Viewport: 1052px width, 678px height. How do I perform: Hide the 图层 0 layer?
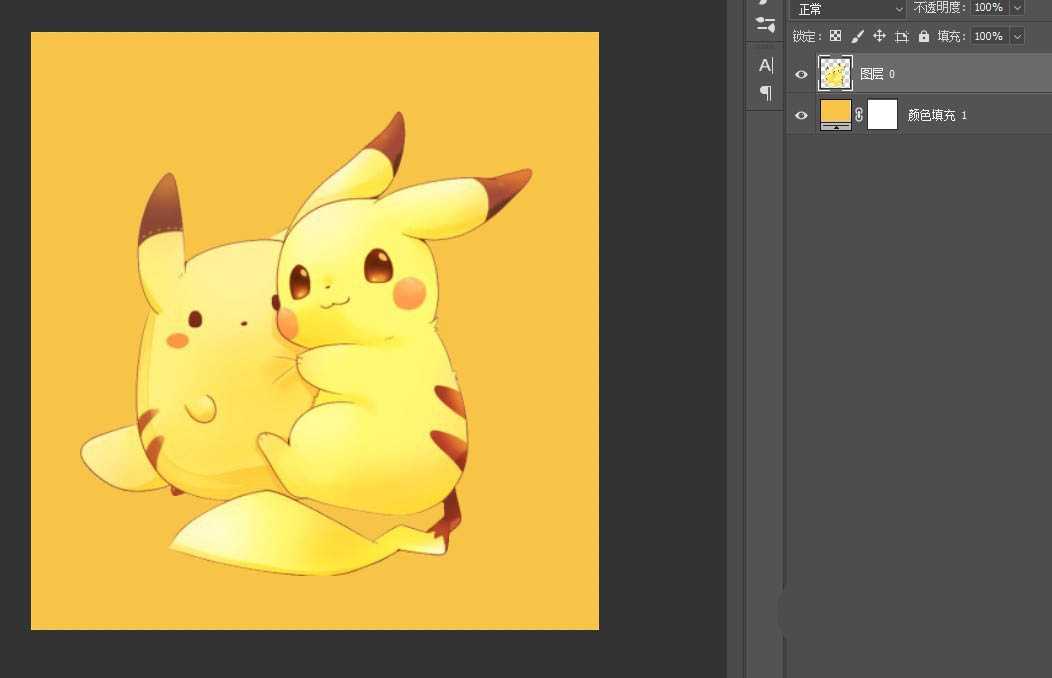point(801,74)
